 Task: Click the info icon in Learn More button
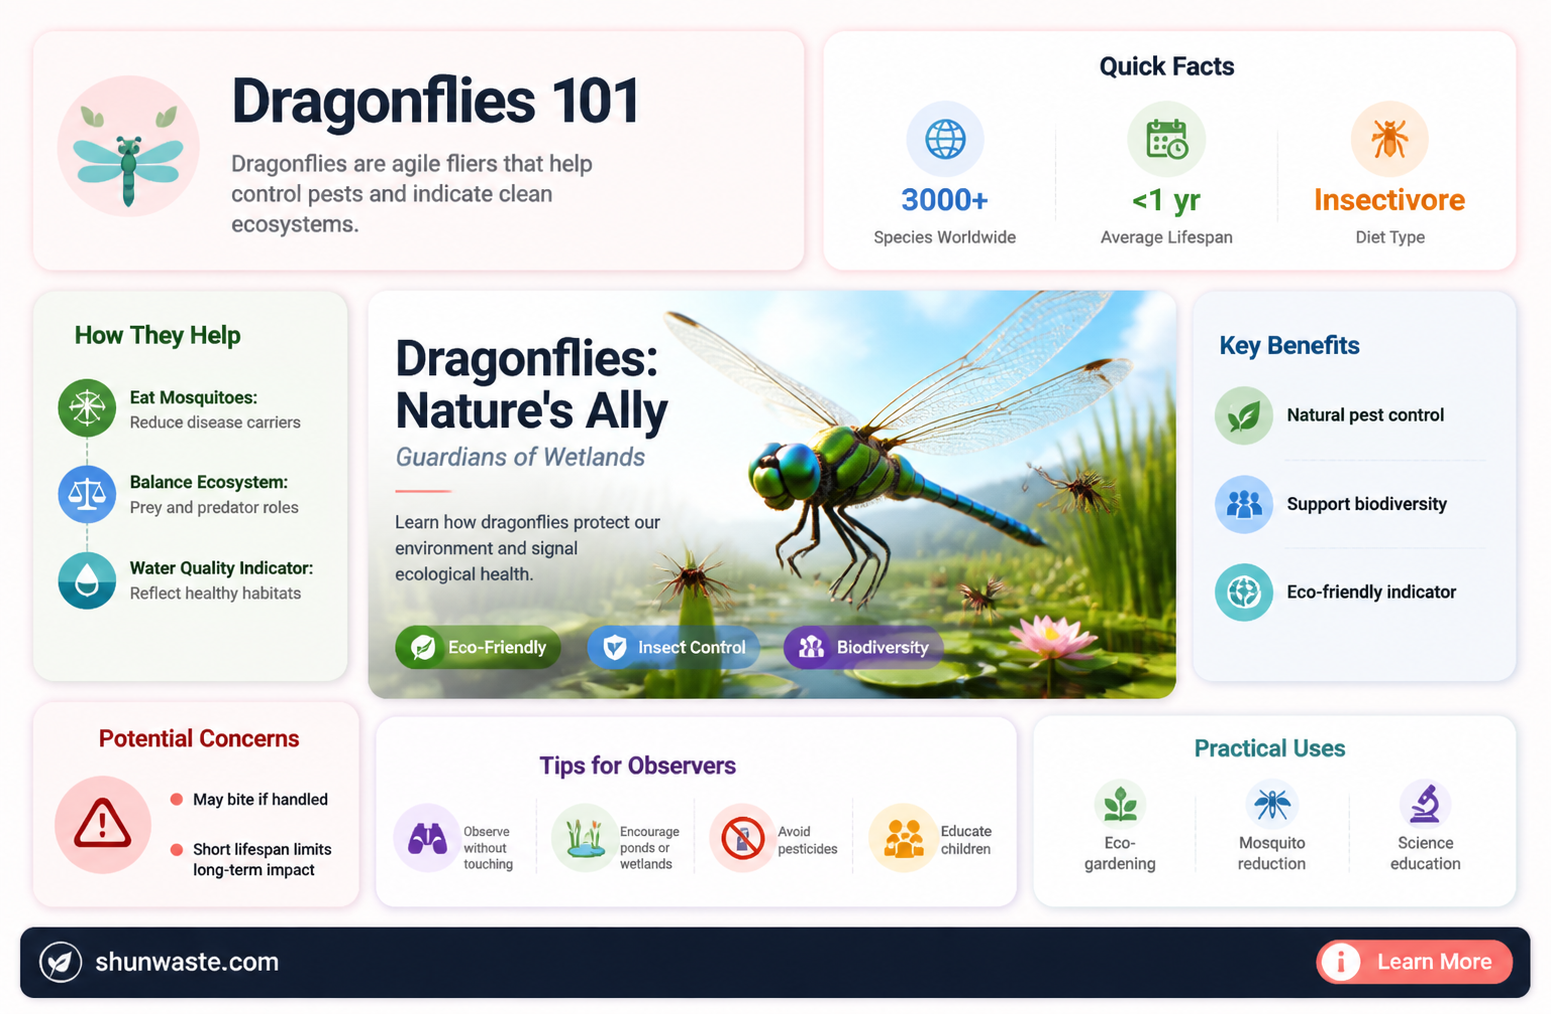(x=1341, y=962)
